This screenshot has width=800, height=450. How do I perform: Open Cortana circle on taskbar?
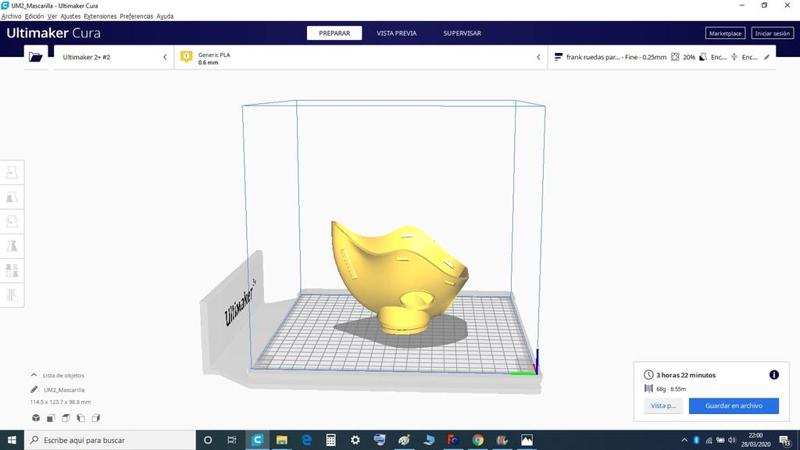[x=208, y=440]
